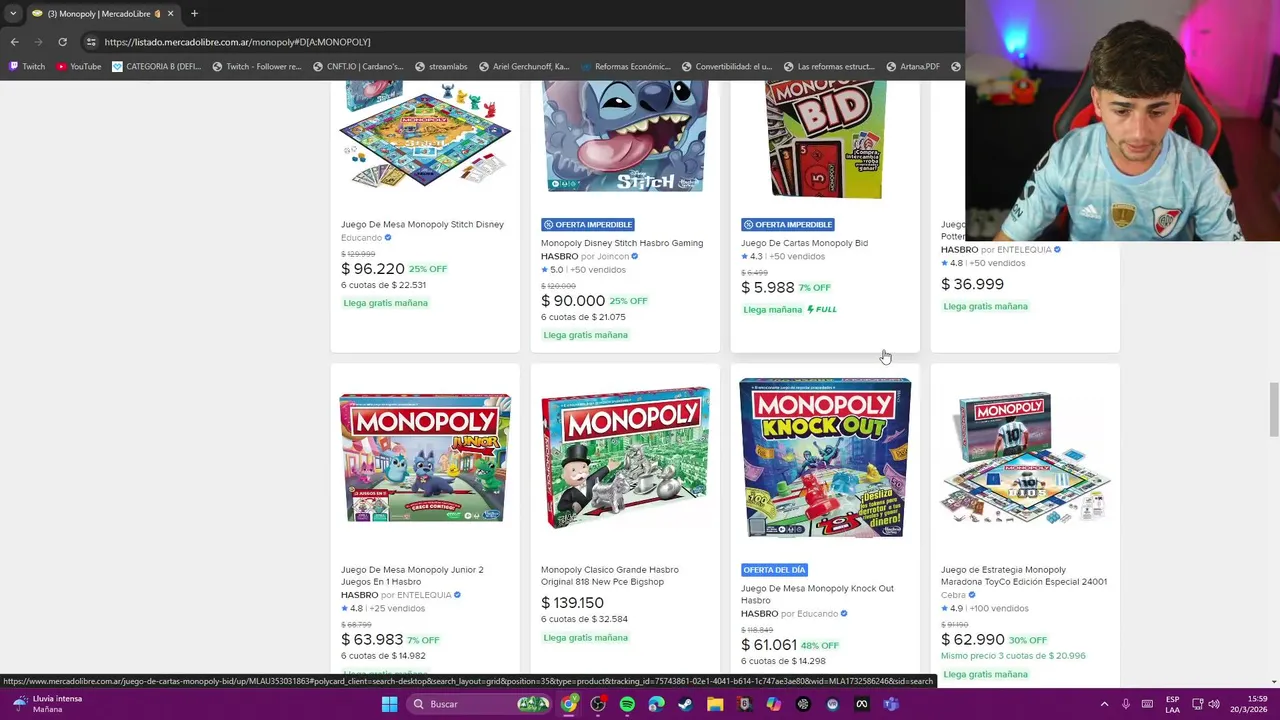This screenshot has height=720, width=1280.
Task: Click the $ 61.061 price
Action: tap(768, 645)
